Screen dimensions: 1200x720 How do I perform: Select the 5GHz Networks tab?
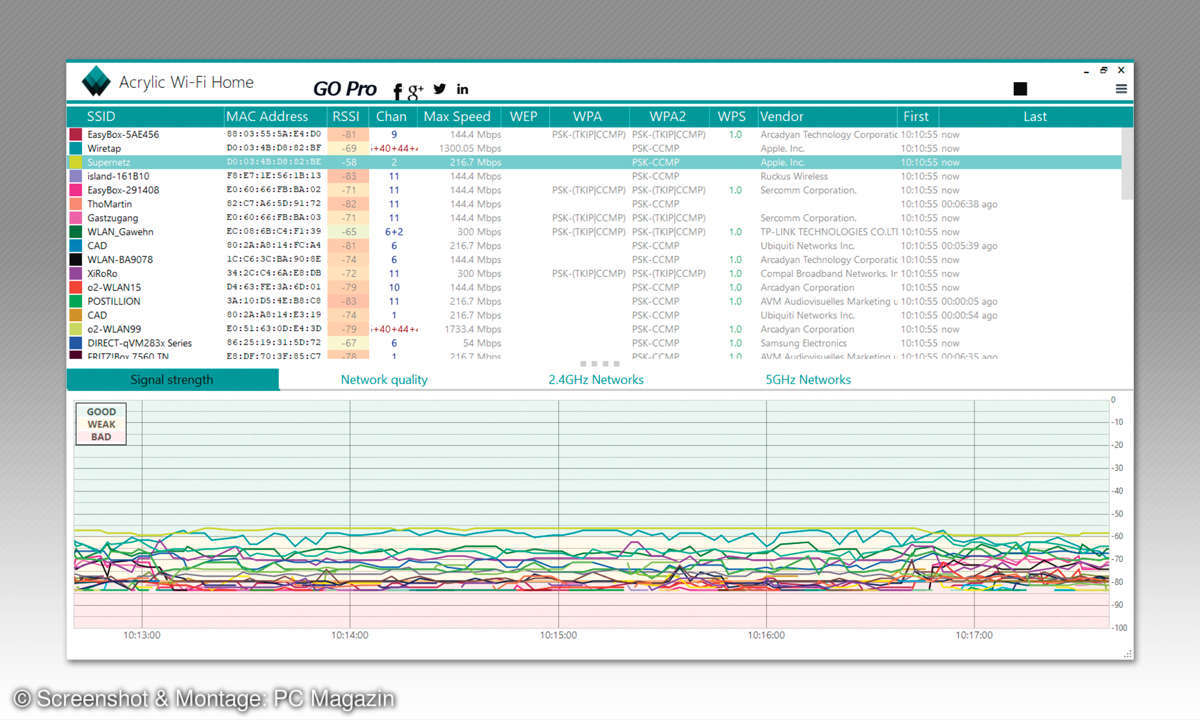(808, 380)
